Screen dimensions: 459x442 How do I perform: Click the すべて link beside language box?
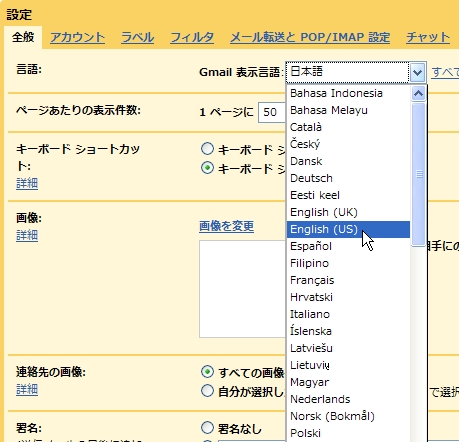[x=445, y=72]
